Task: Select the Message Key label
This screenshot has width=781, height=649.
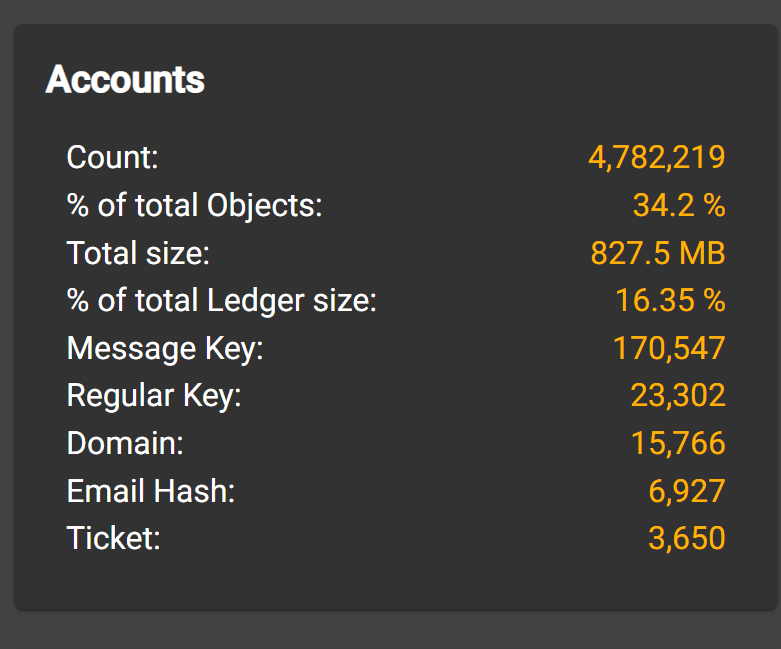Action: [x=165, y=348]
